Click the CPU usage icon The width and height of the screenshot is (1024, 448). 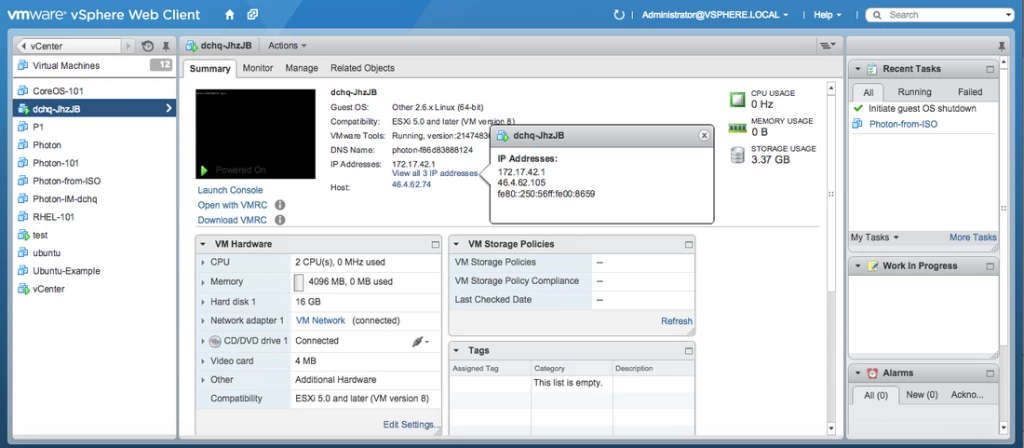coord(737,99)
